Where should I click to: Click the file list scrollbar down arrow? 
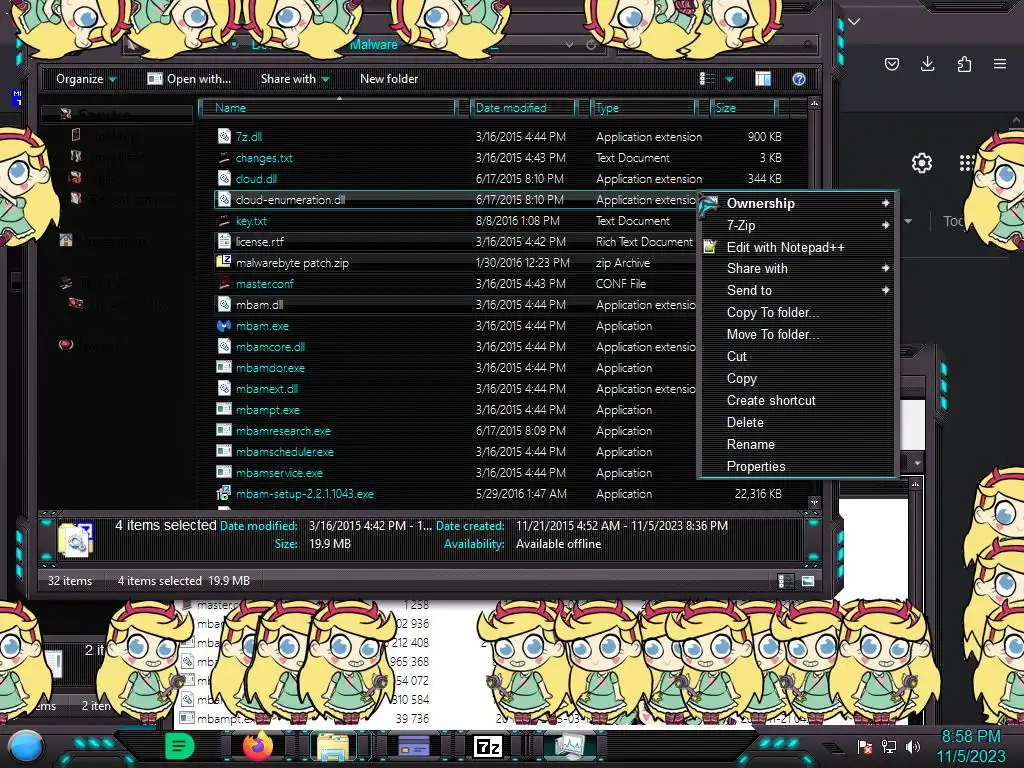click(x=814, y=502)
